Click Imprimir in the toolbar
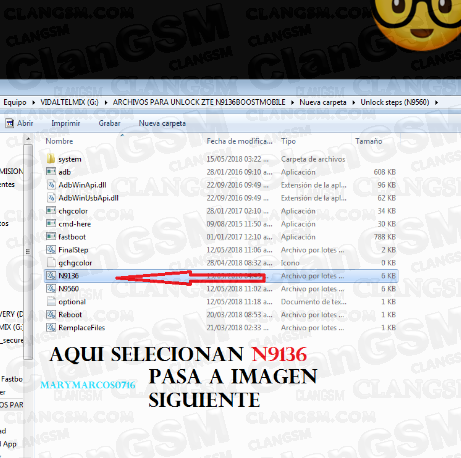 66,123
